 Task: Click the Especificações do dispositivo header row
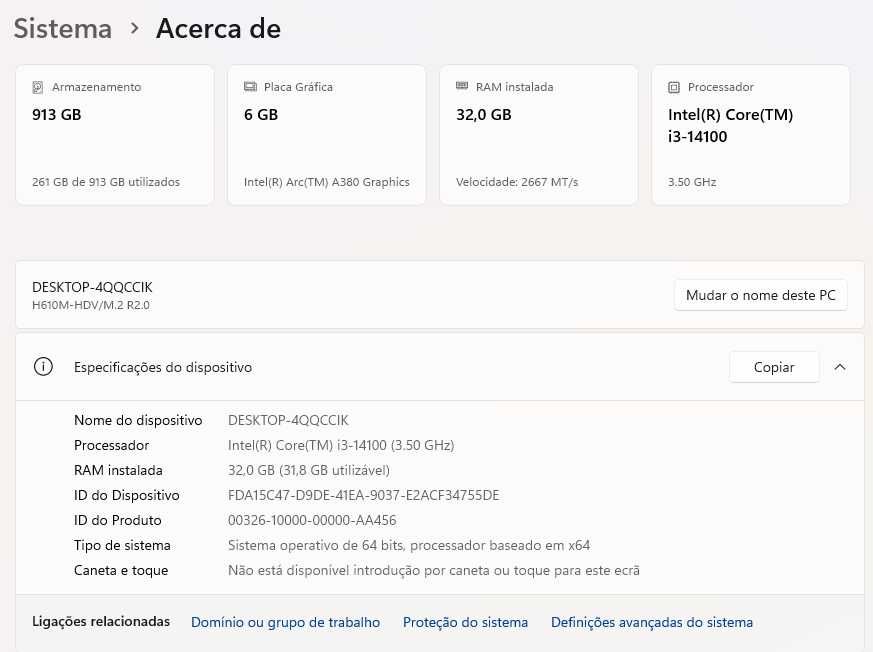tap(440, 367)
